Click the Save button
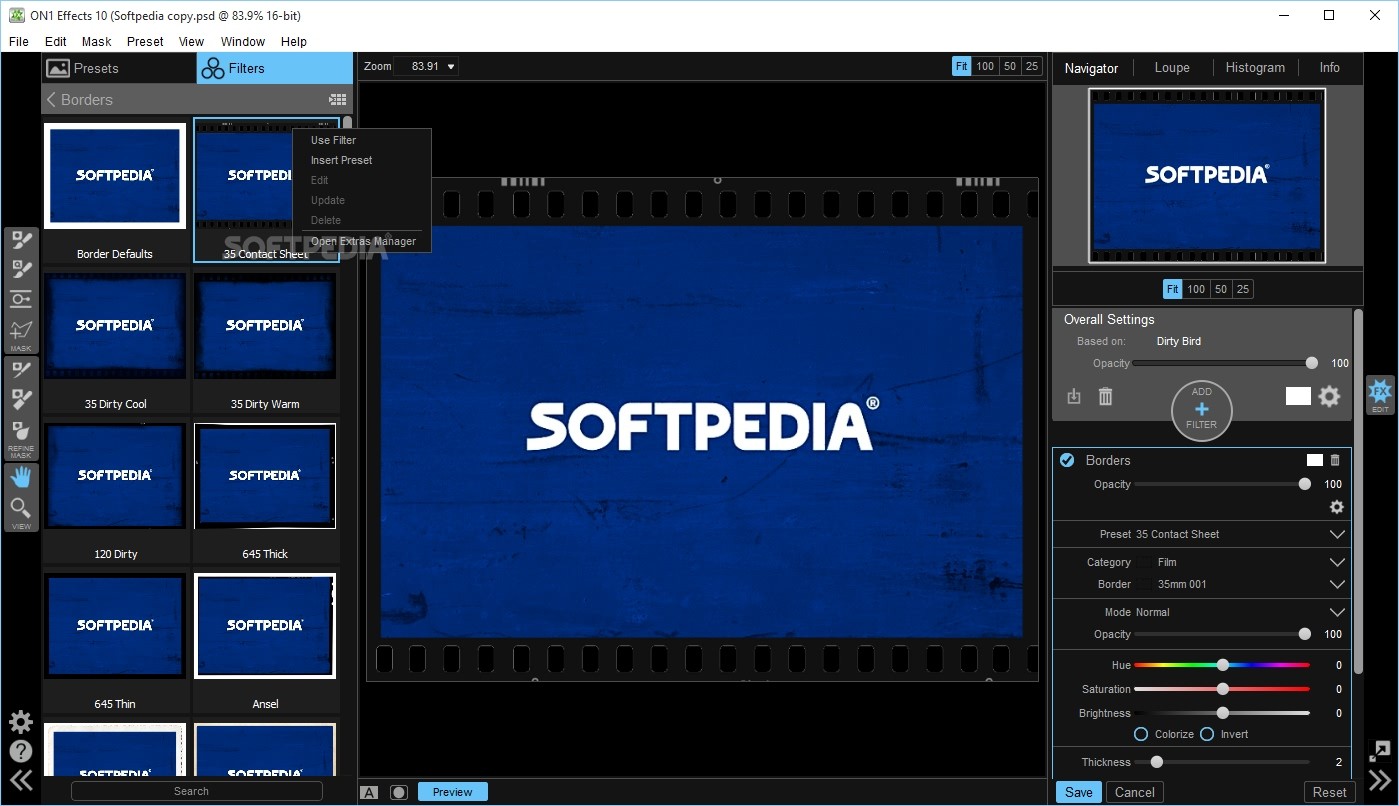 coord(1079,792)
